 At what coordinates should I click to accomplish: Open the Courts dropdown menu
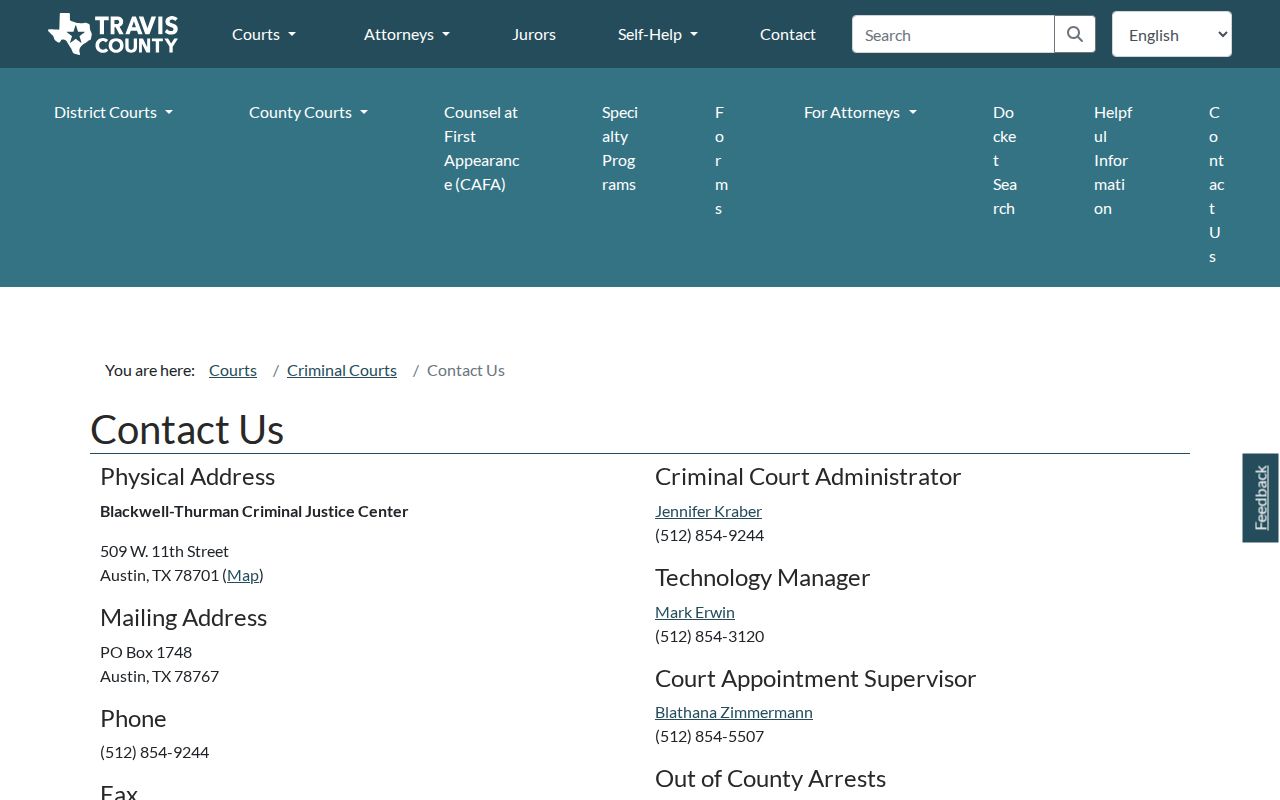[264, 34]
